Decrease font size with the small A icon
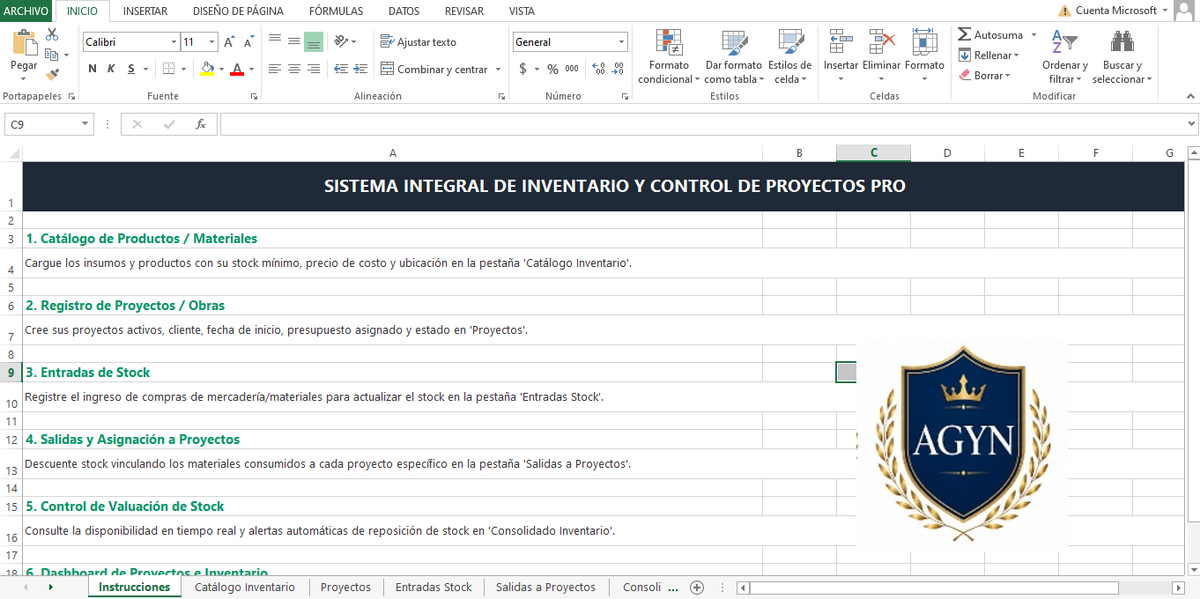Image resolution: width=1200 pixels, height=599 pixels. pos(249,42)
